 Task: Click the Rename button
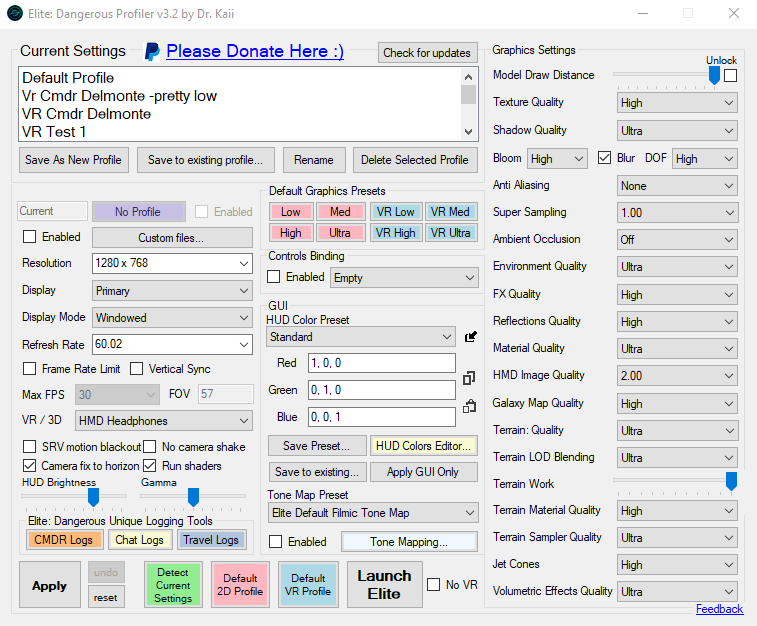pyautogui.click(x=314, y=160)
